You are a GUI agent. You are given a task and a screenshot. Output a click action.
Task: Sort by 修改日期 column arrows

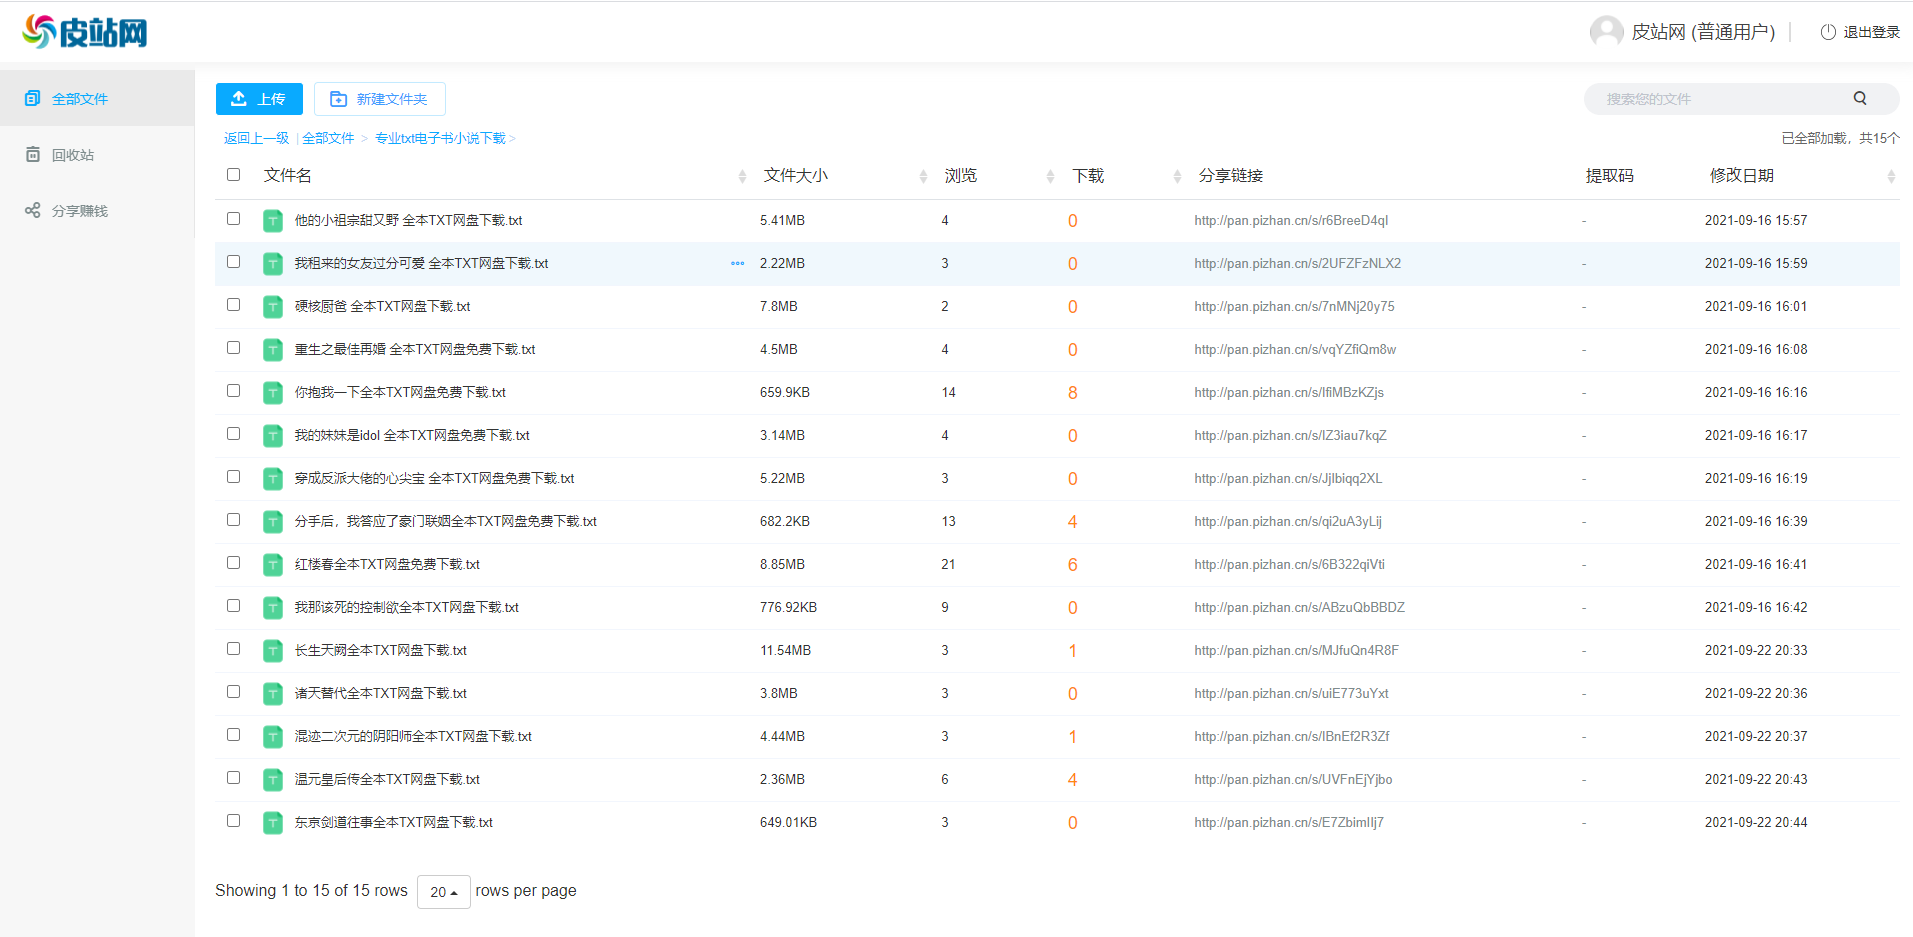[1890, 176]
